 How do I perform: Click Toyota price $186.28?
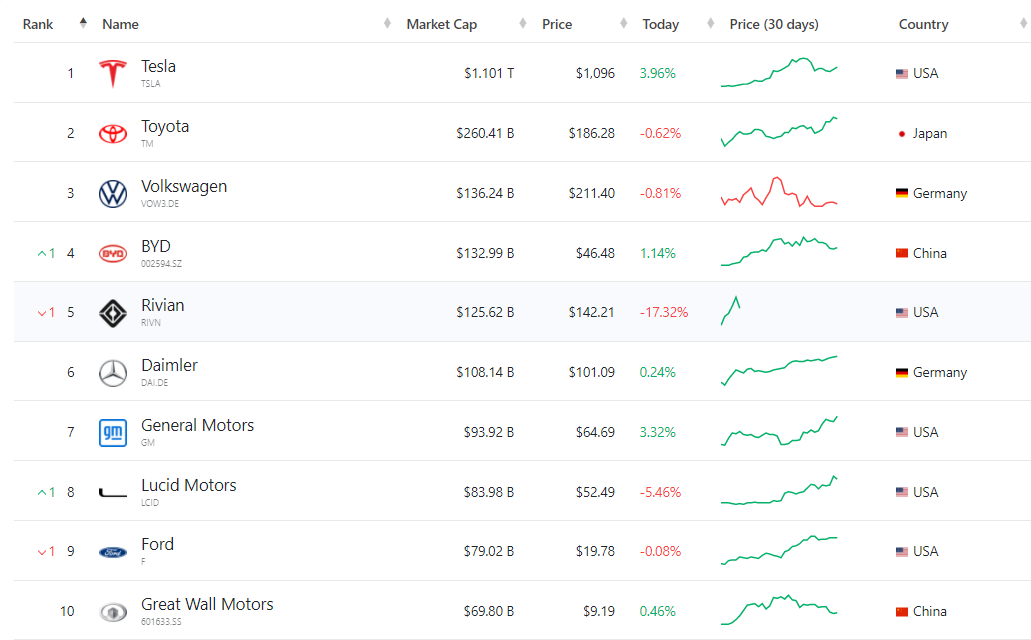coord(592,134)
